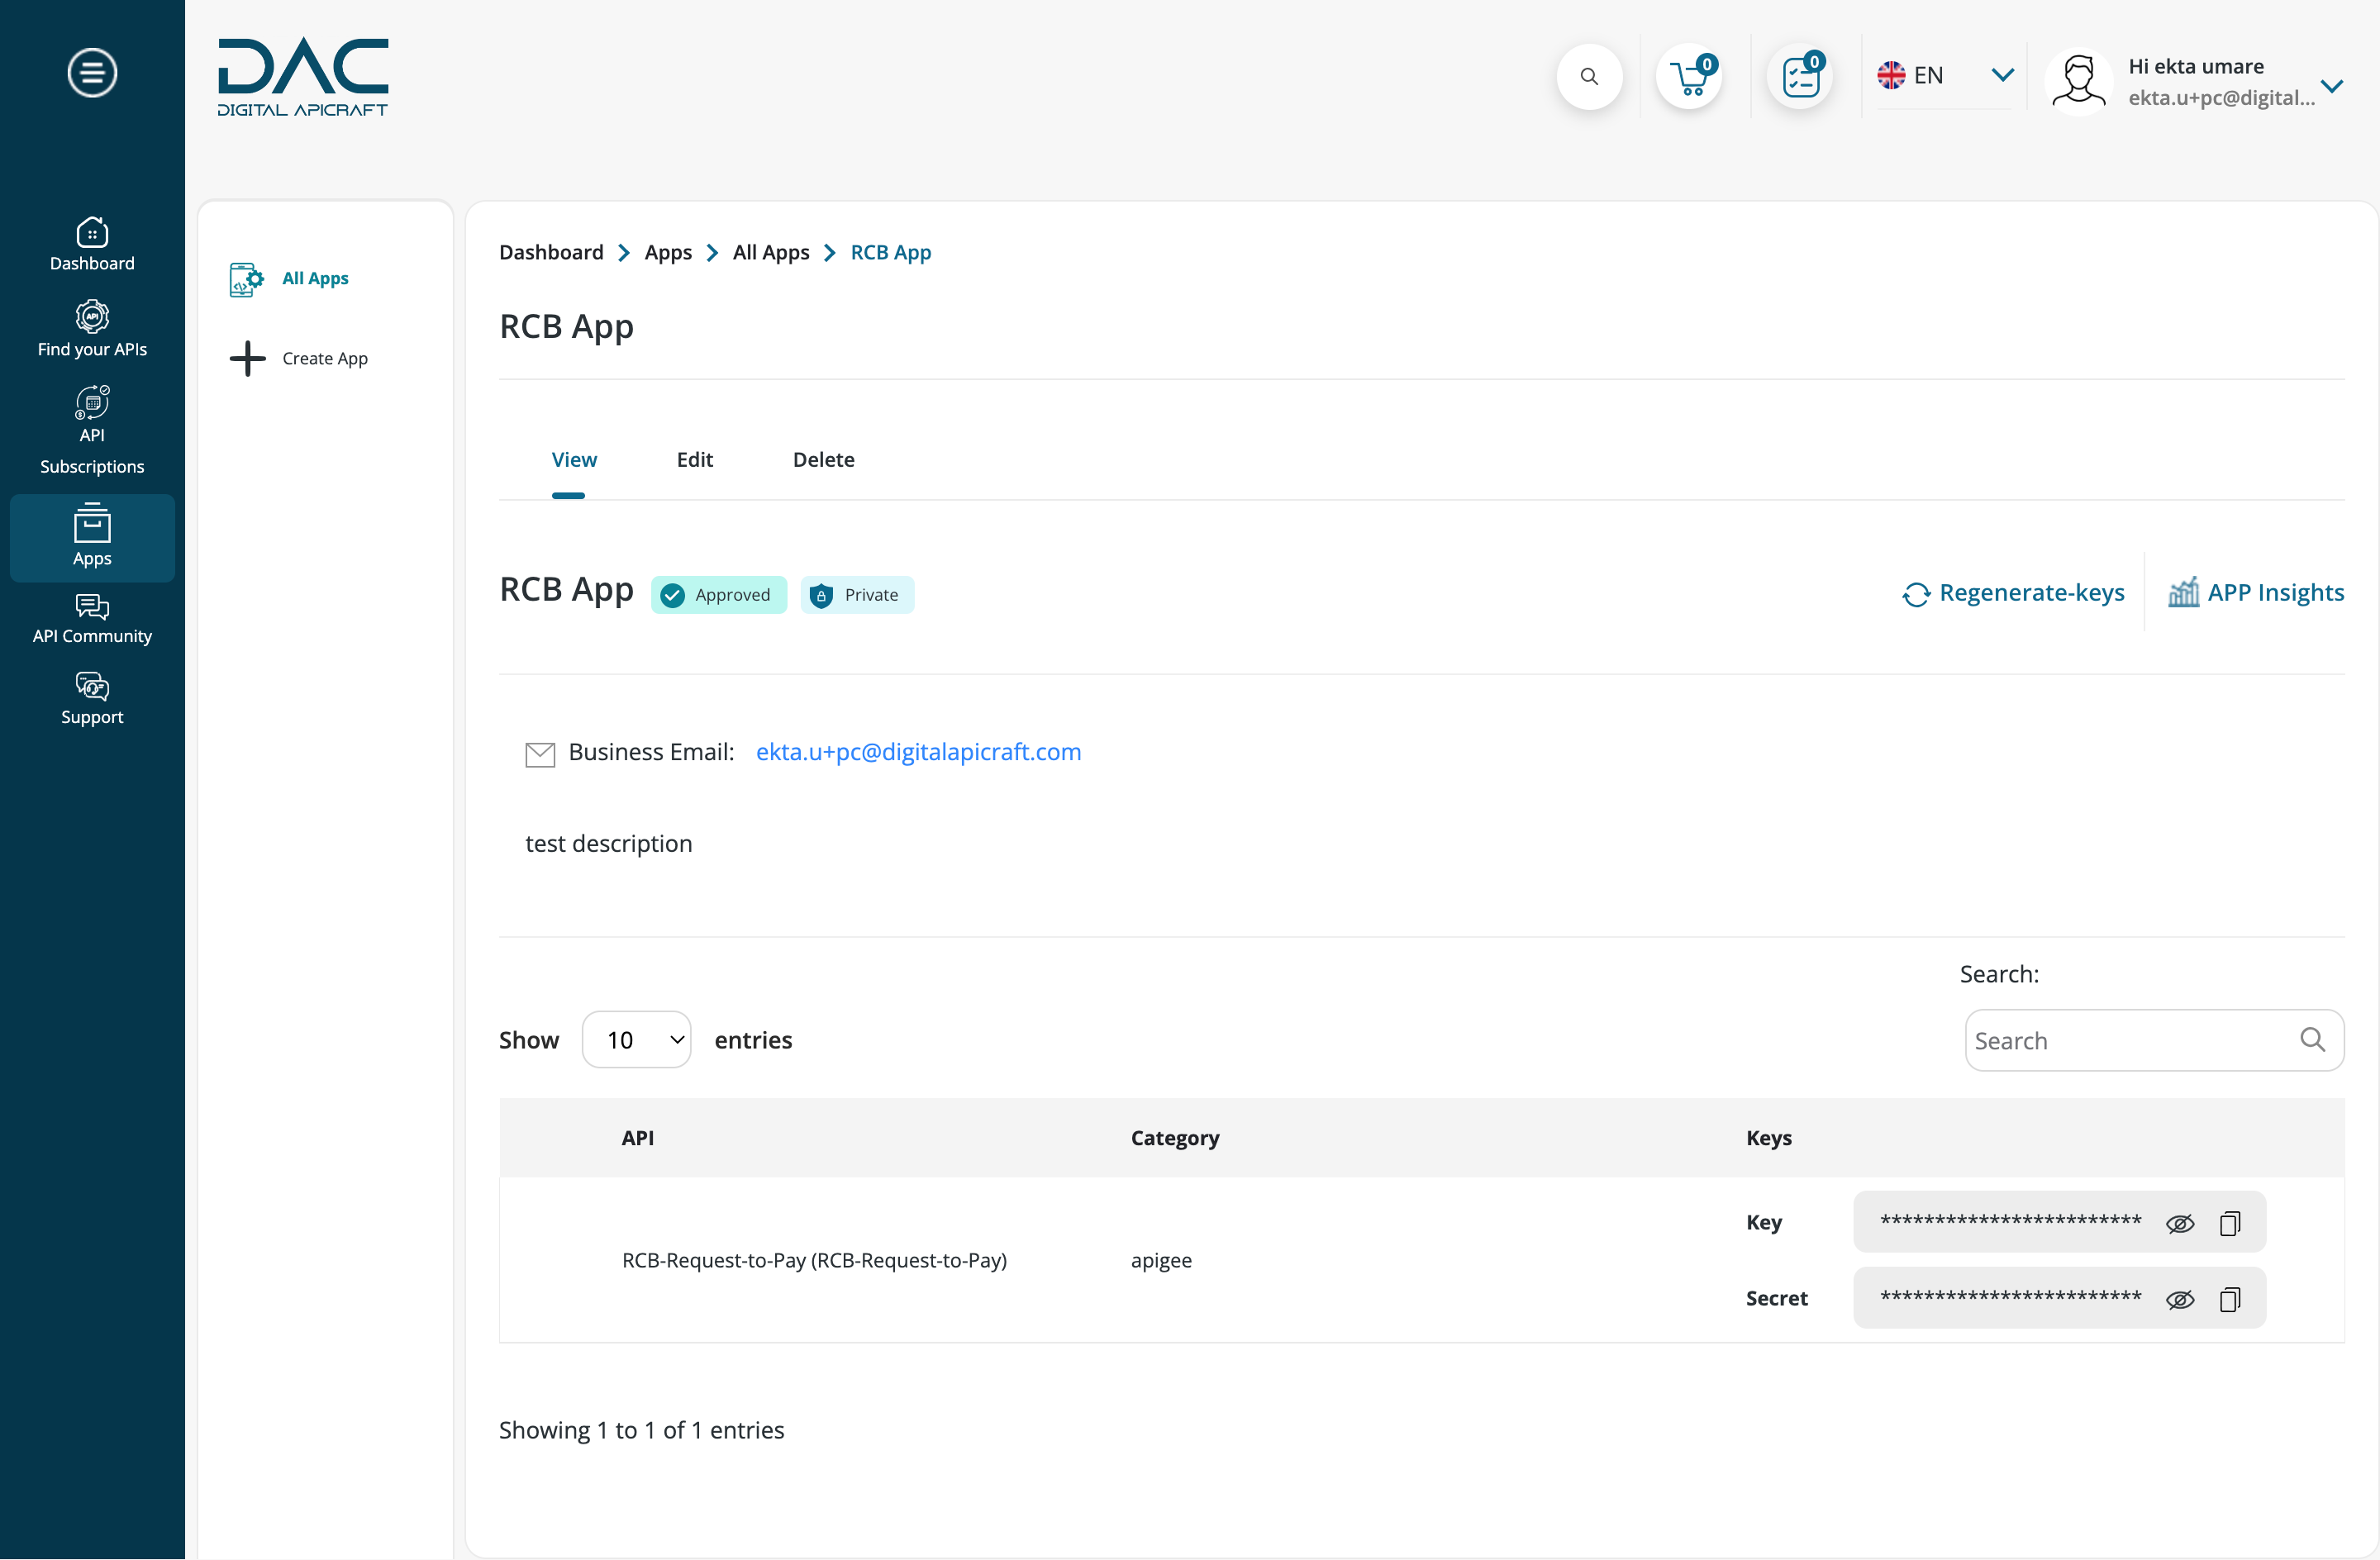2380x1560 pixels.
Task: Open All Apps in the side panel
Action: (x=315, y=278)
